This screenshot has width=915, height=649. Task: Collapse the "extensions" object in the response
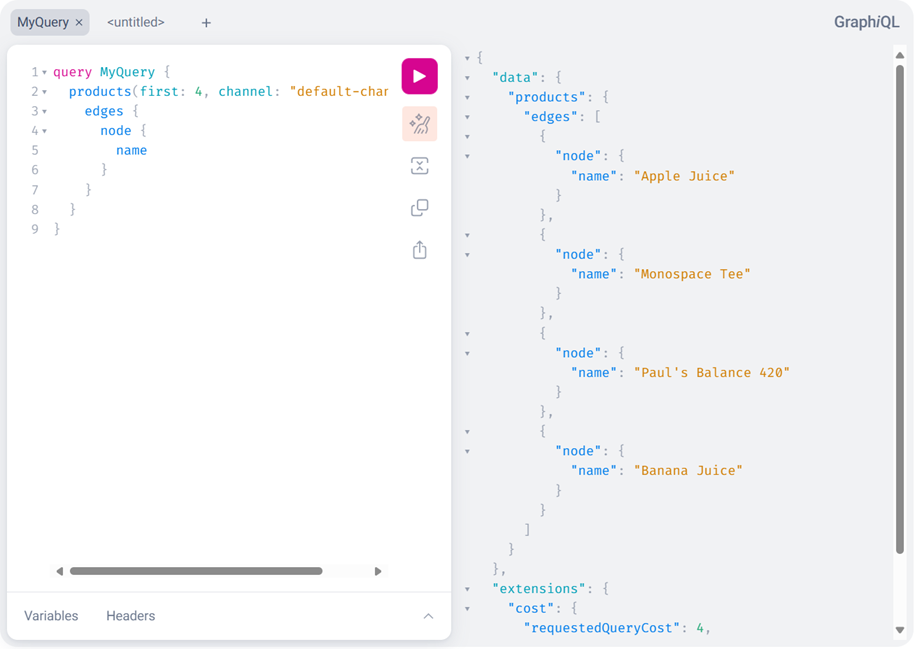point(467,589)
